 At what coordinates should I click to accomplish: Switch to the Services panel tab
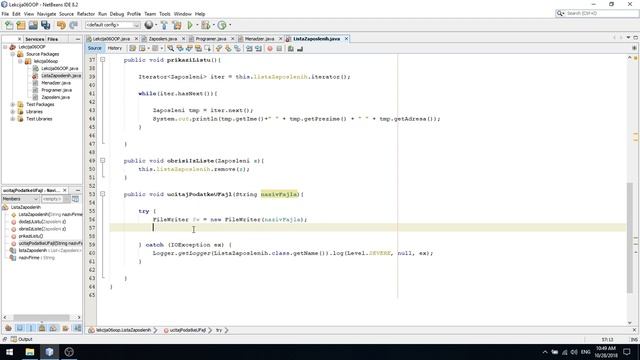tap(35, 39)
